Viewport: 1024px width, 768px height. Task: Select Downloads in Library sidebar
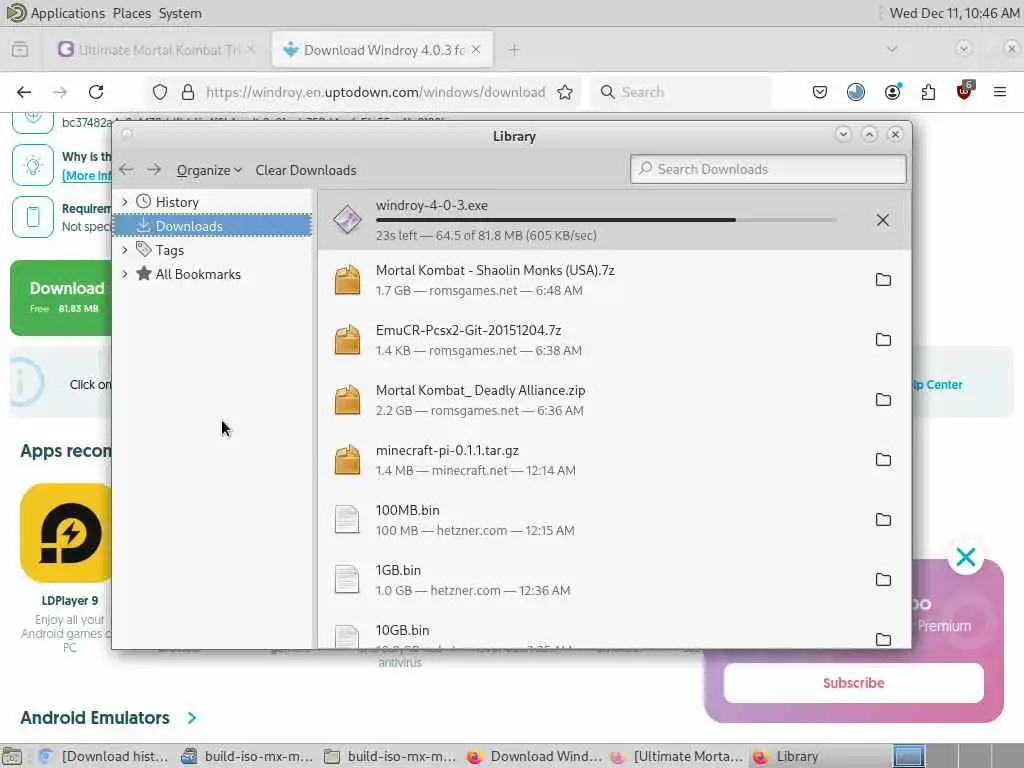point(212,226)
